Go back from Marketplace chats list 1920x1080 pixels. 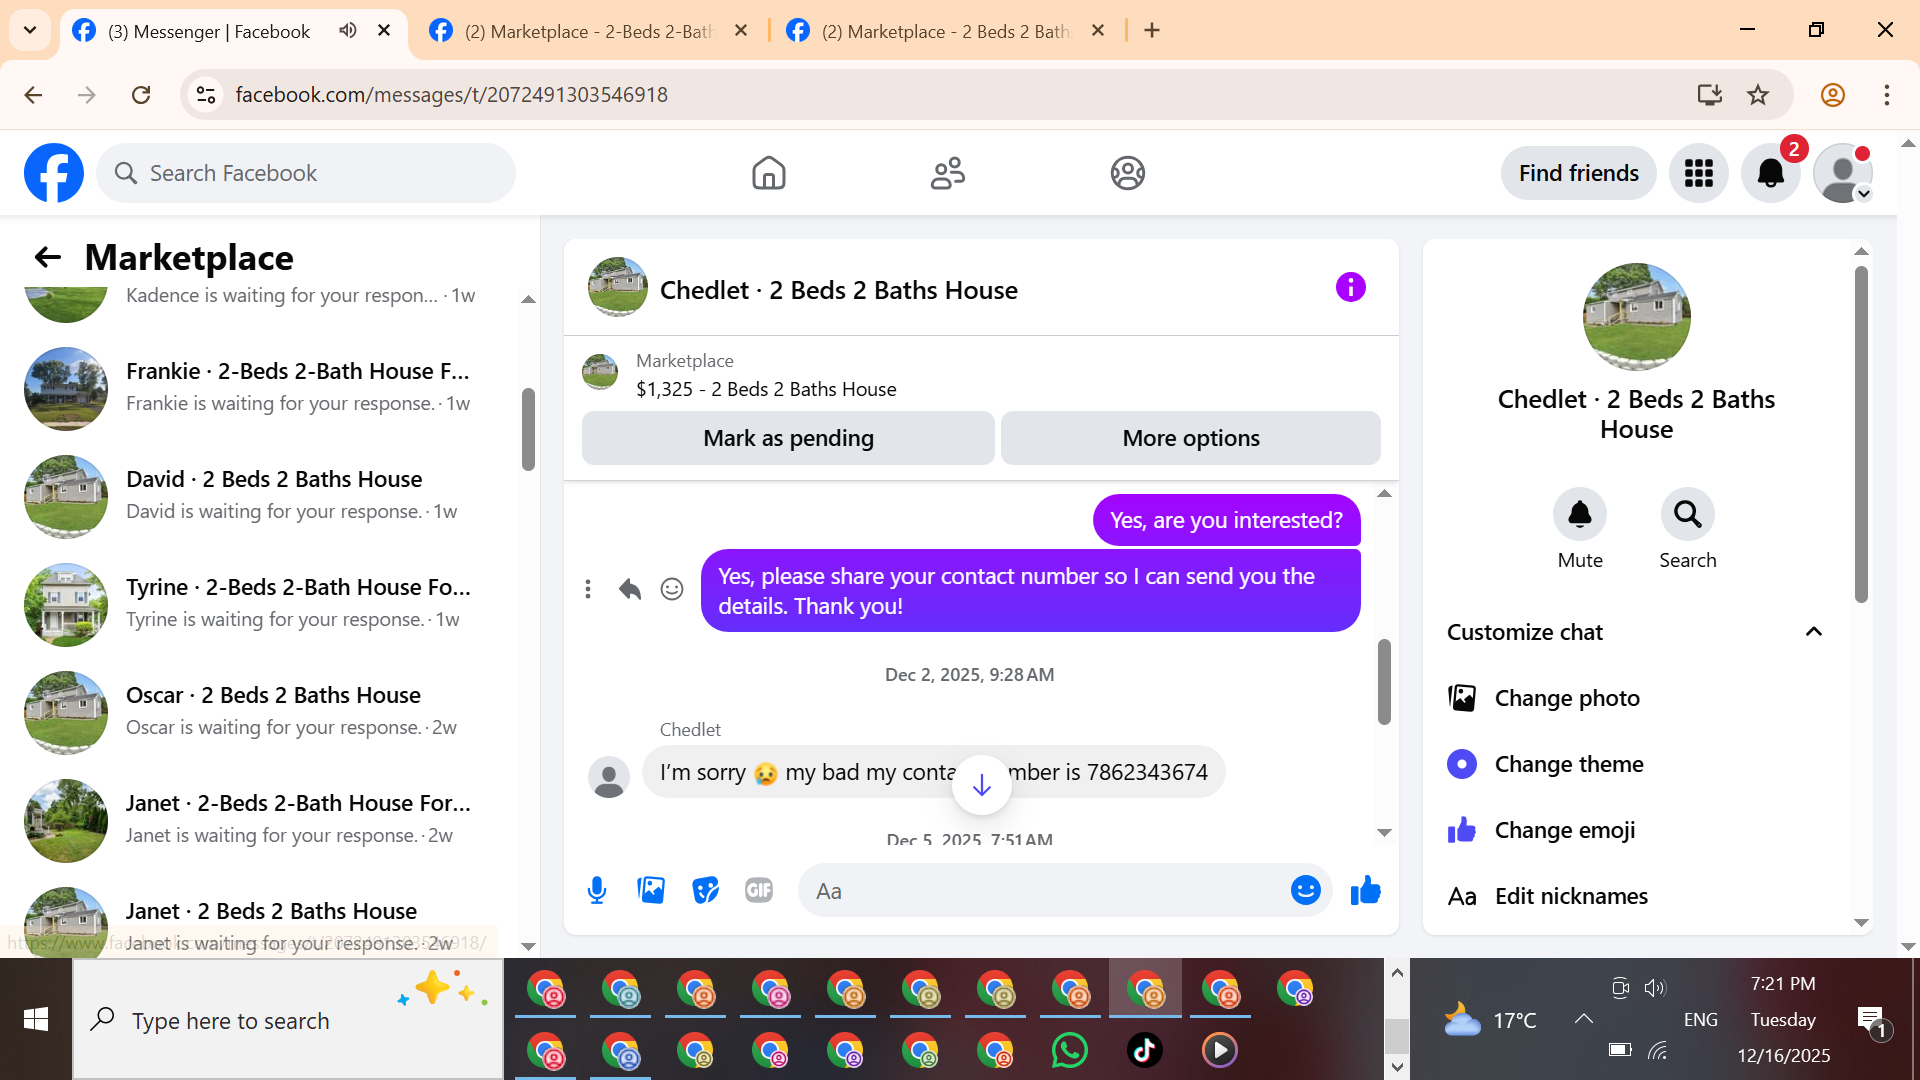(x=48, y=258)
